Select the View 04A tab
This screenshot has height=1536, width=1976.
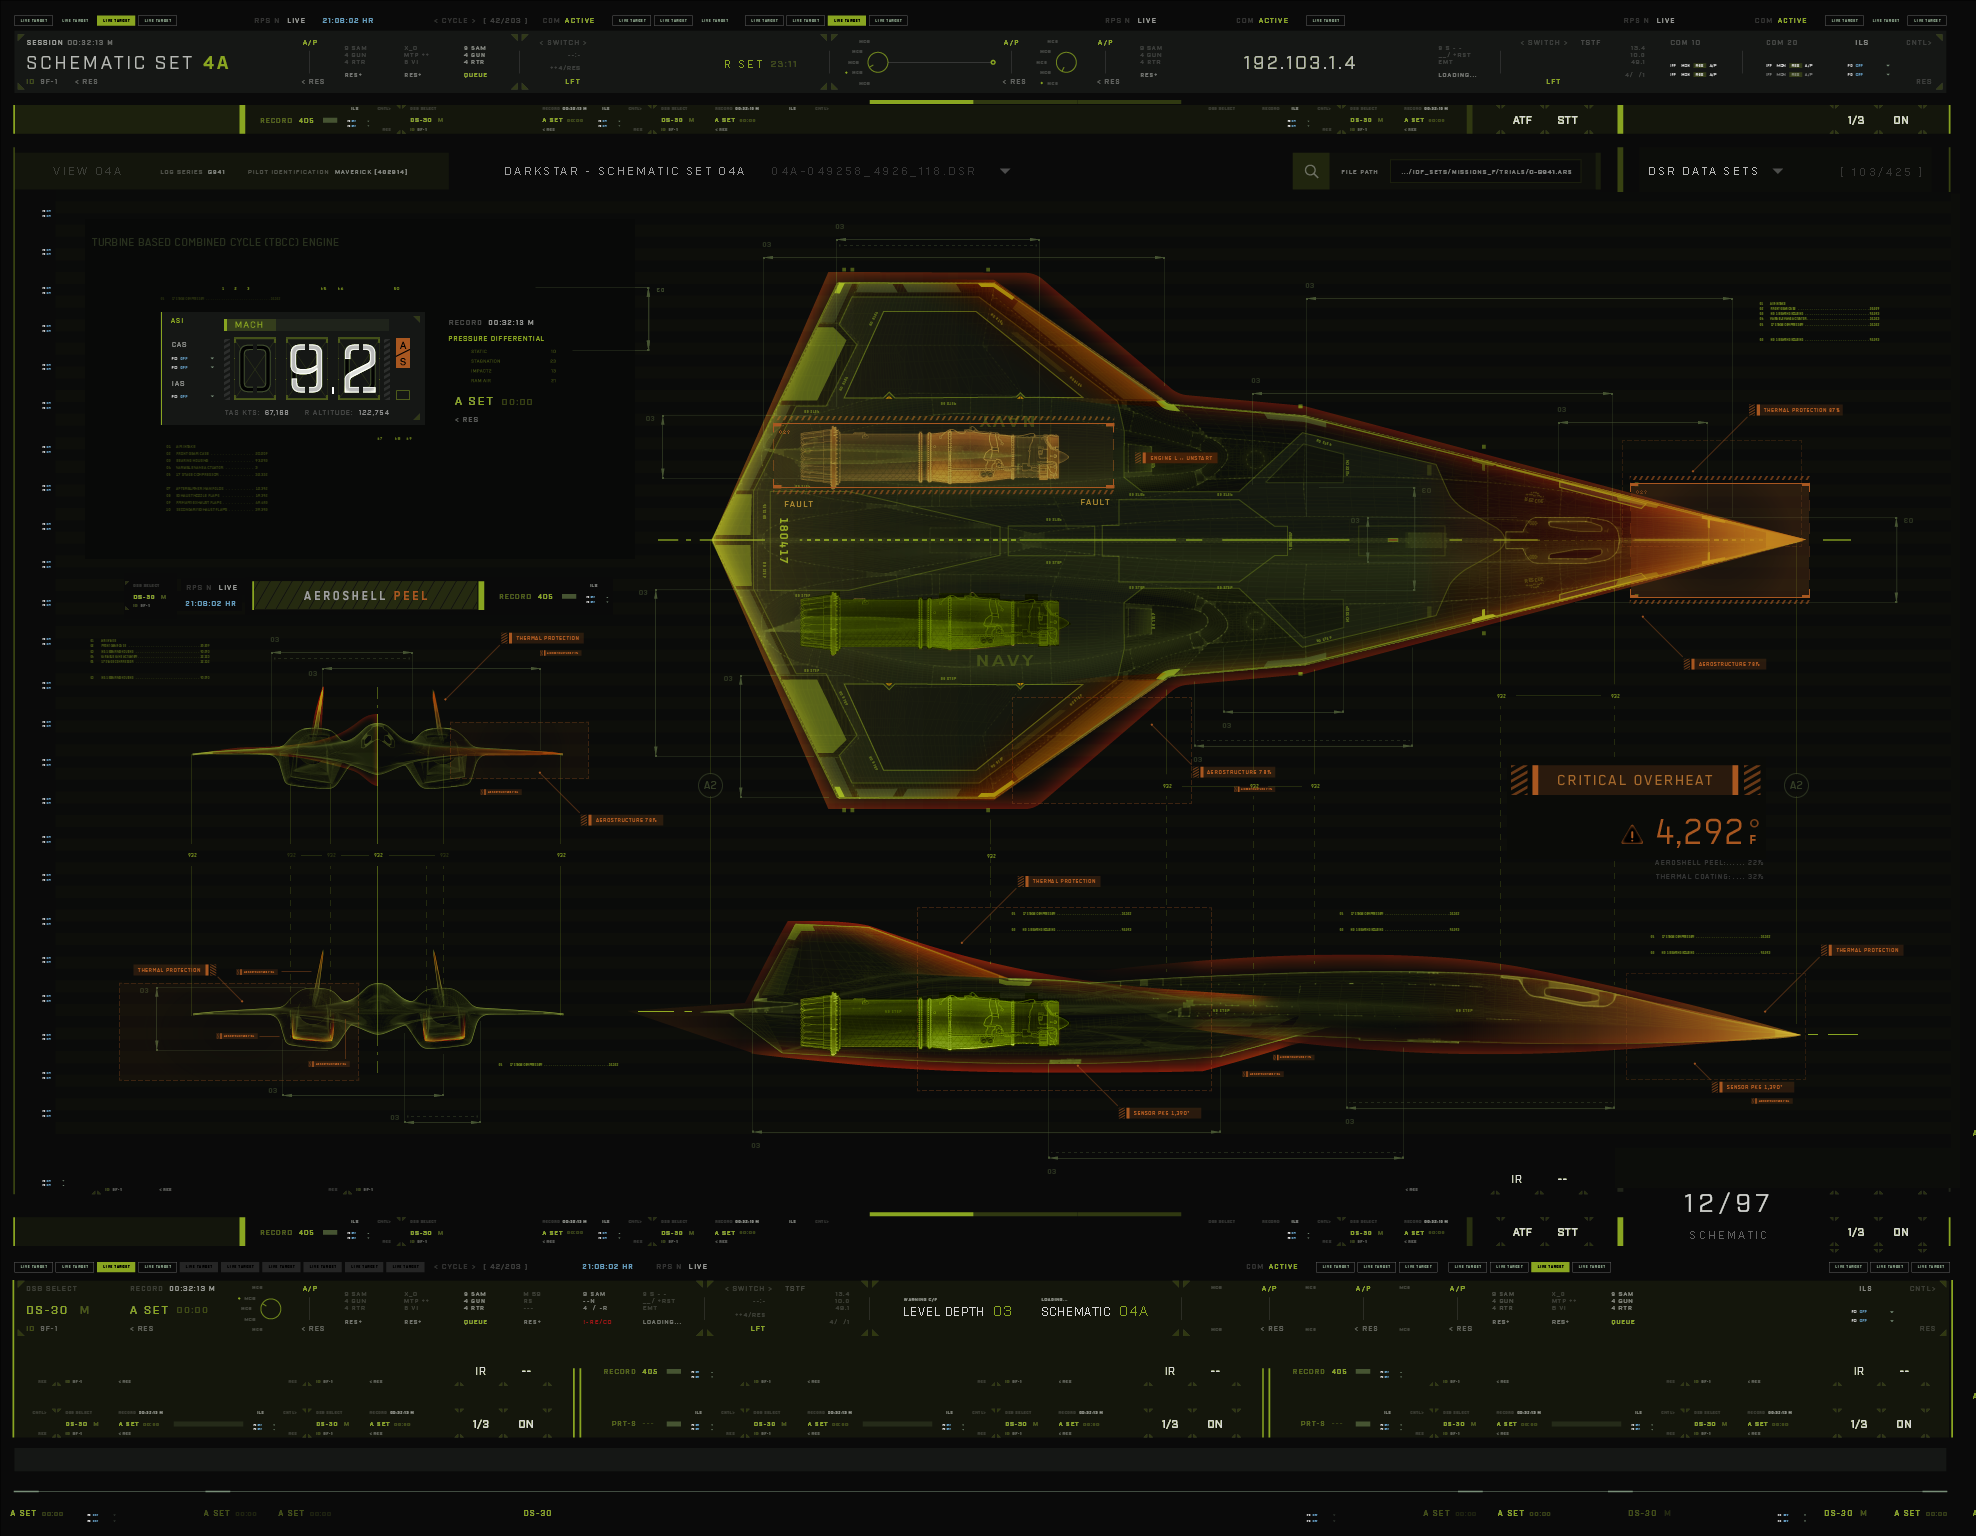coord(87,171)
